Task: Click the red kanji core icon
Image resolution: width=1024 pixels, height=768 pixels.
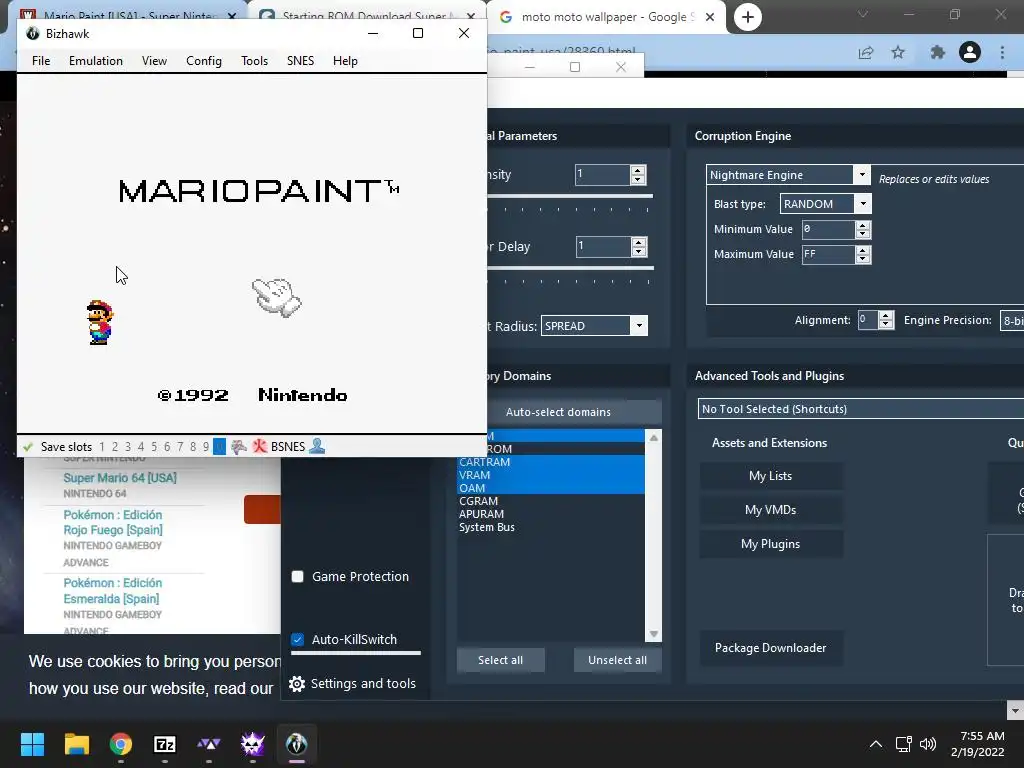Action: pos(260,447)
